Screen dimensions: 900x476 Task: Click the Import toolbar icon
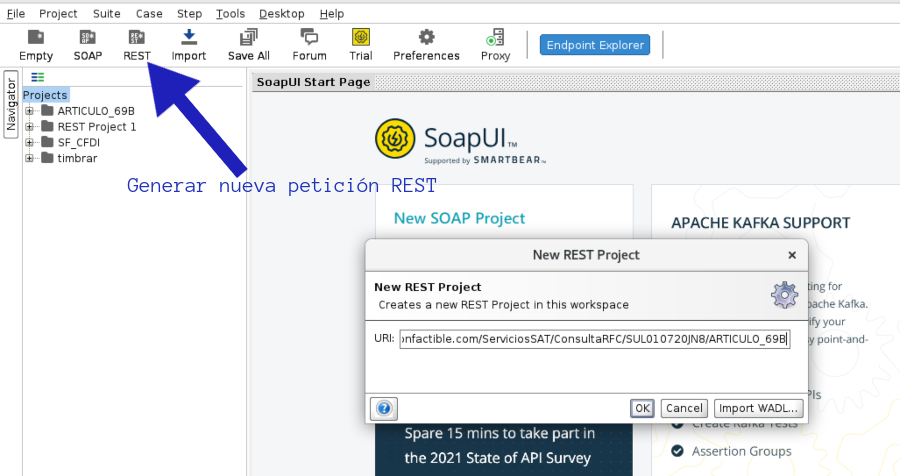(x=188, y=45)
